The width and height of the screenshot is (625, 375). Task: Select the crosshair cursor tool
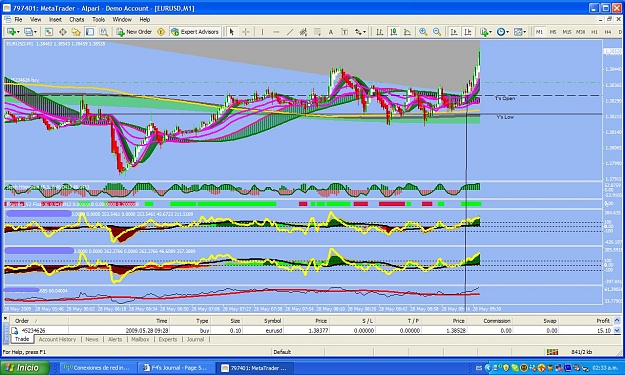pos(246,32)
